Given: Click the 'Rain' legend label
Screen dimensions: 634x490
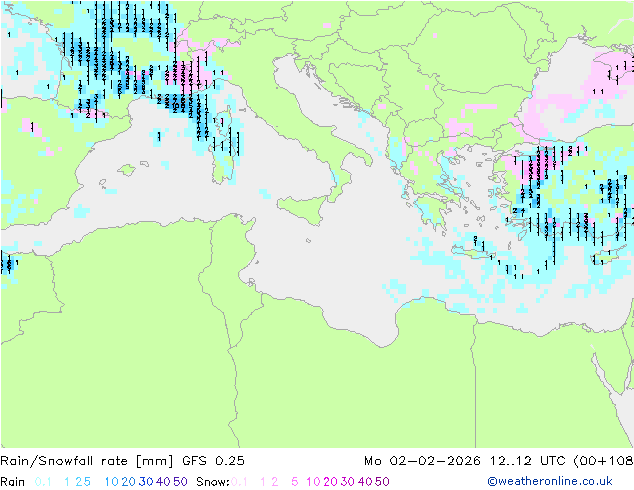Looking at the screenshot, I should (13, 482).
